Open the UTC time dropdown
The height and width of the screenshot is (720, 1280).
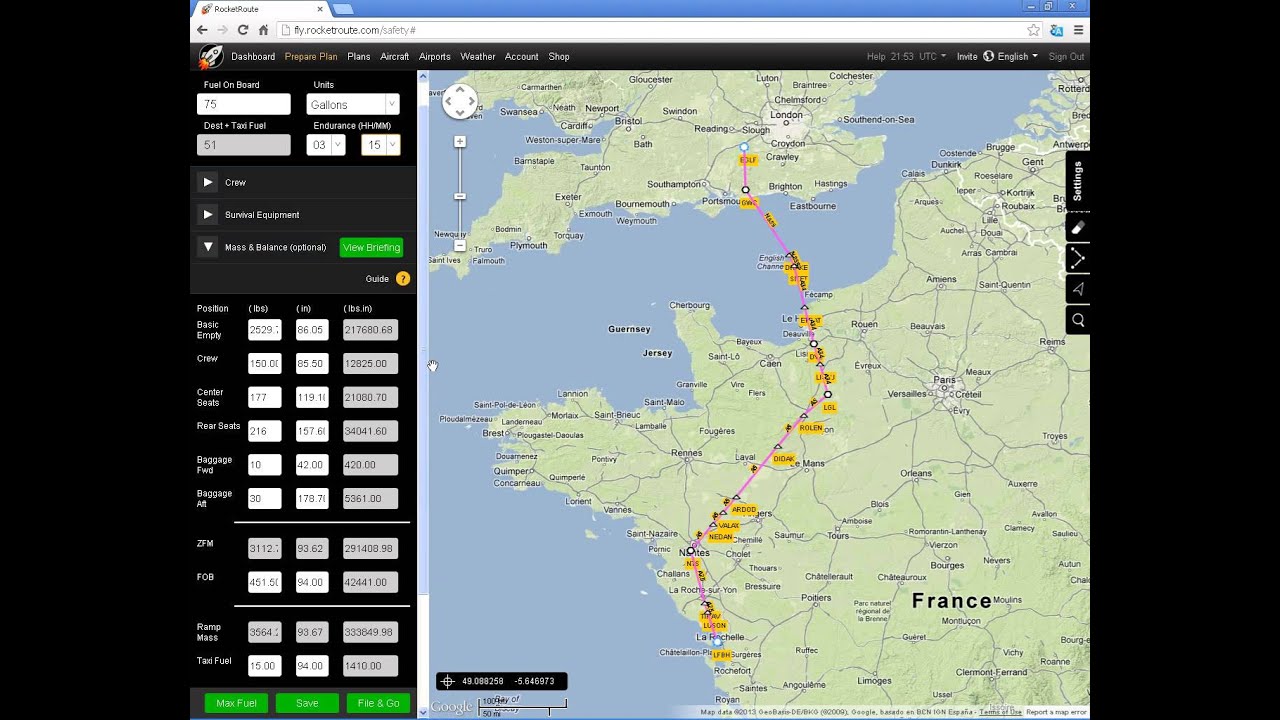932,56
